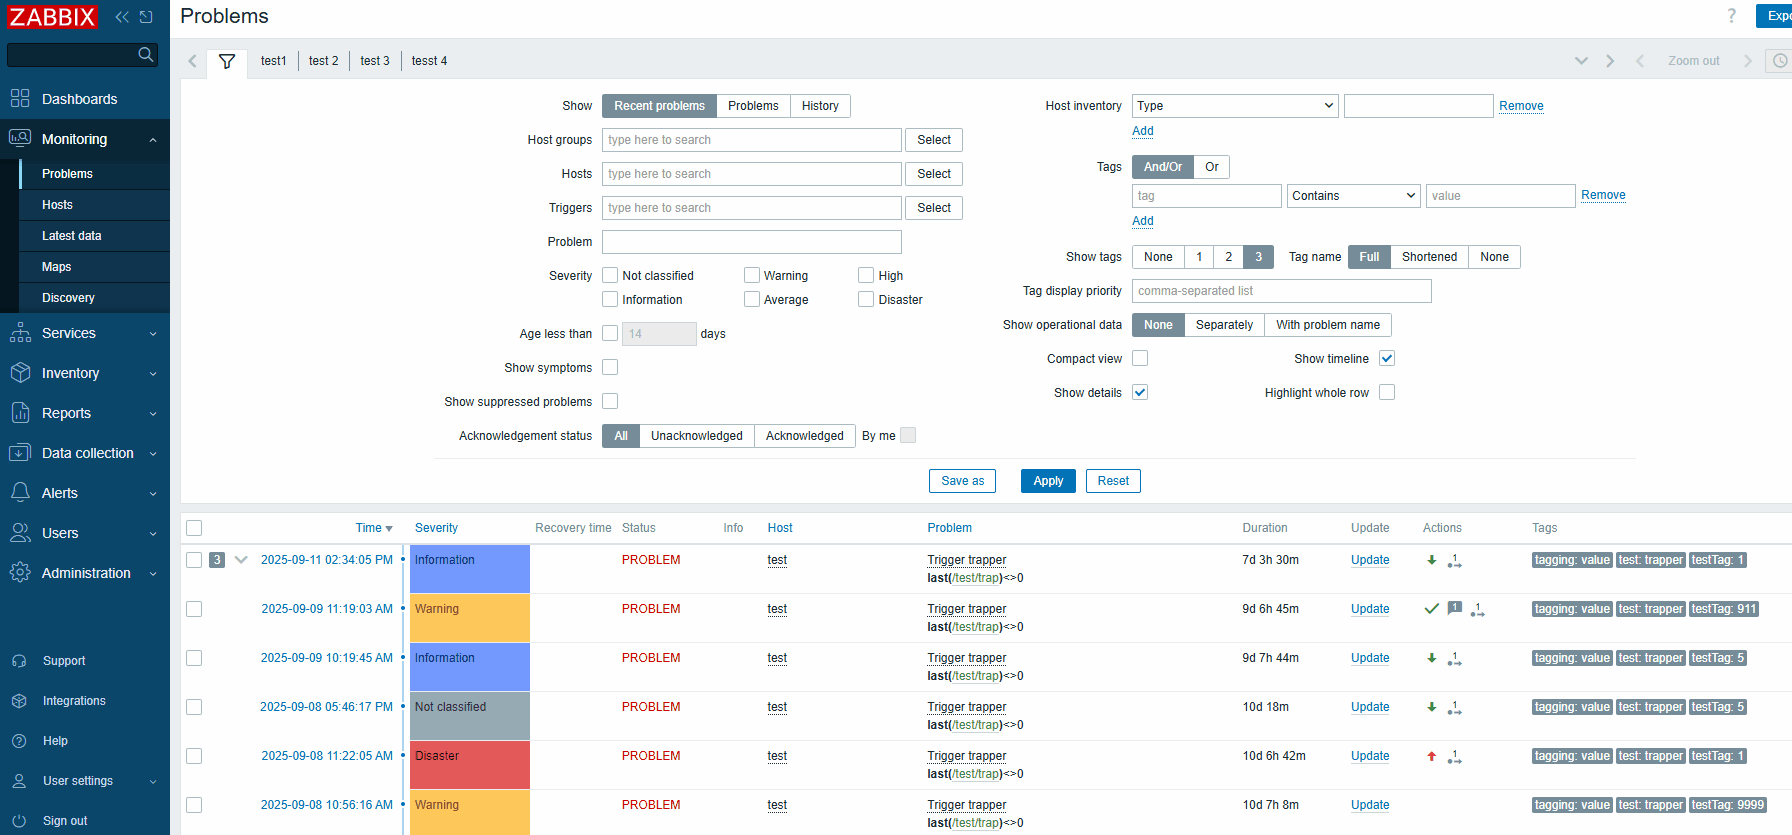The image size is (1792, 835).
Task: Click Update link for the Disaster problem
Action: 1370,756
